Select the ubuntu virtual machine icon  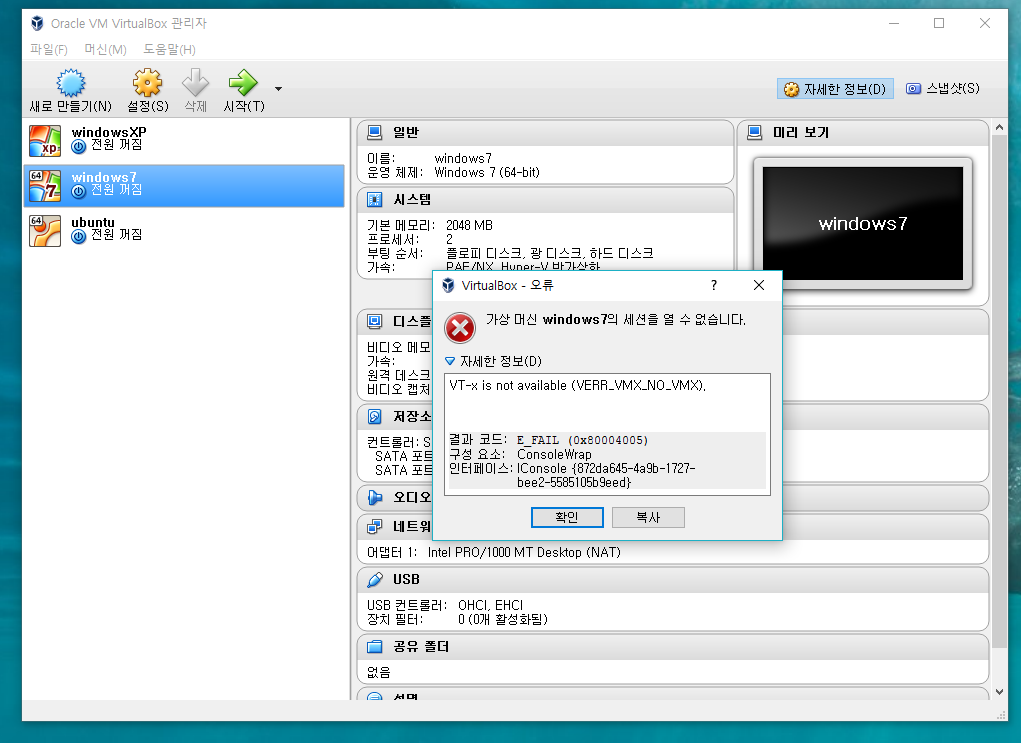click(45, 231)
